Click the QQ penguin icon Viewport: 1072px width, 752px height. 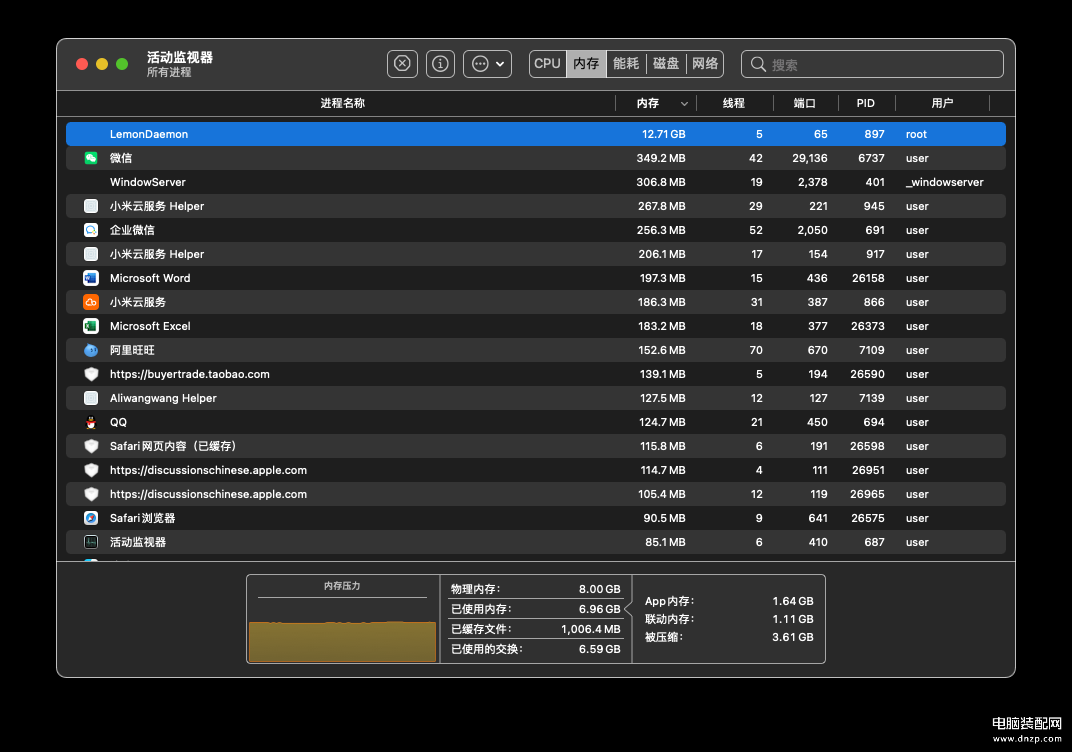point(91,422)
